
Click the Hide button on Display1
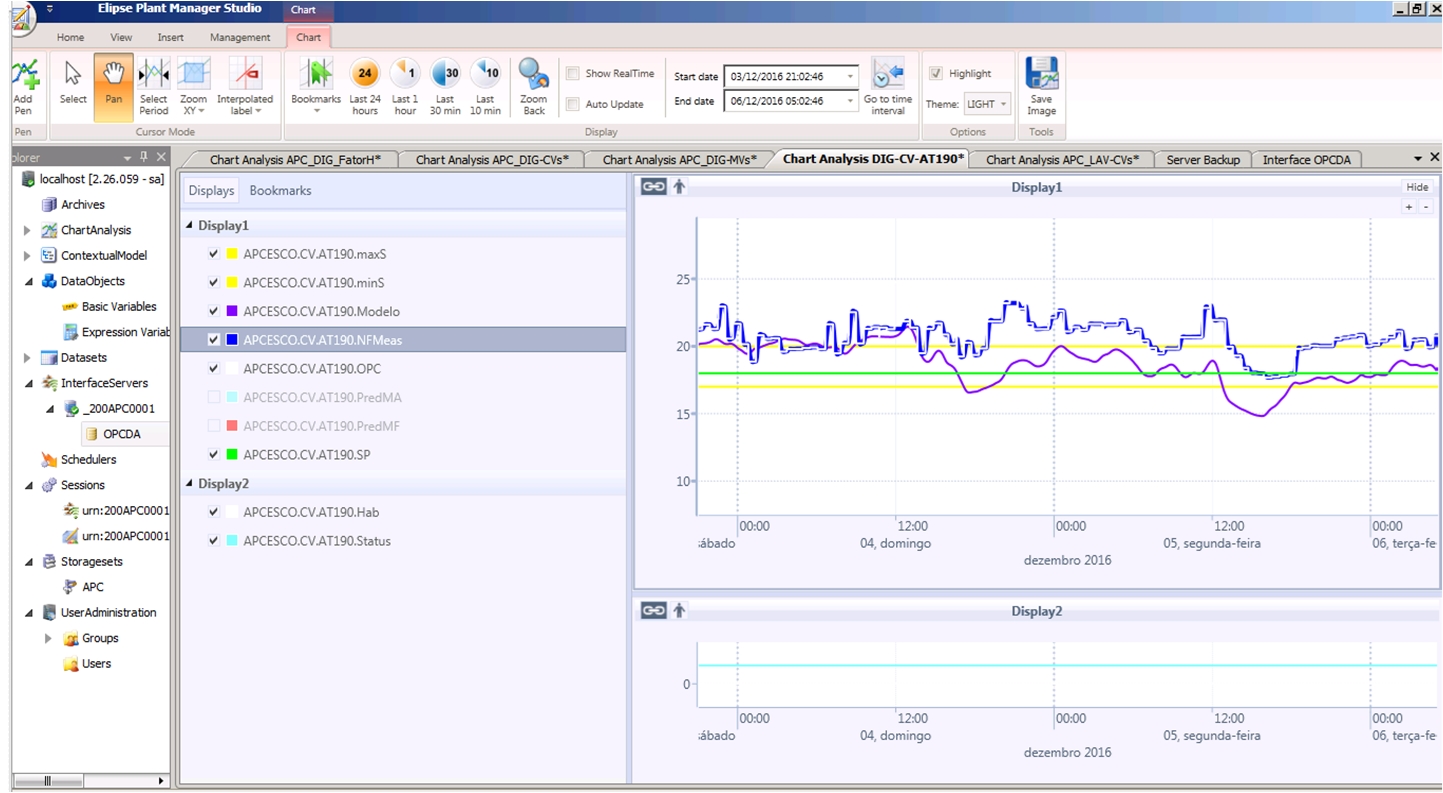tap(1417, 187)
